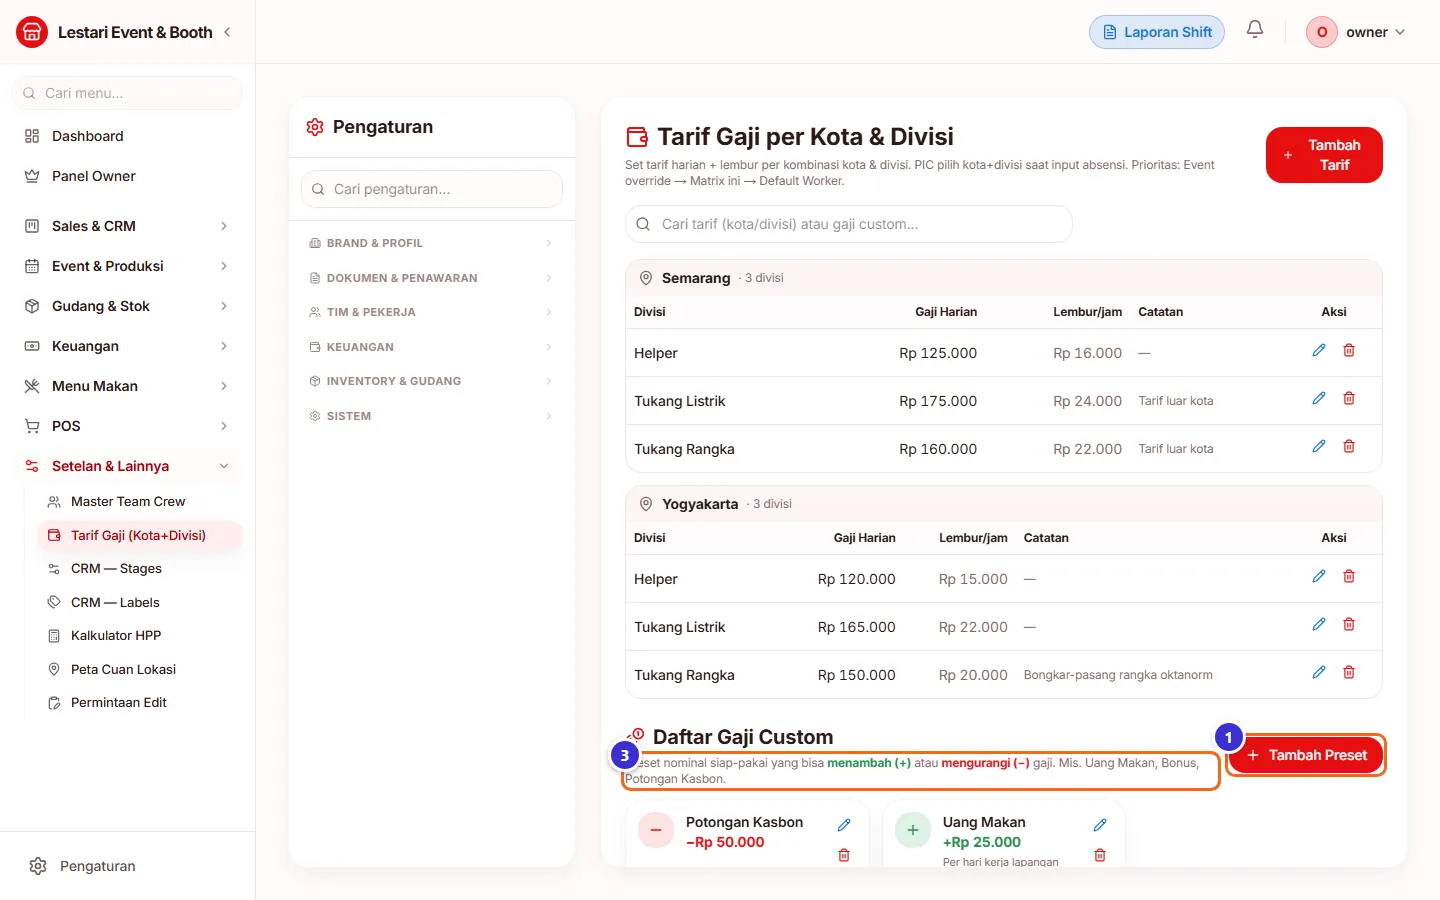Open the owner account dropdown
The width and height of the screenshot is (1440, 900).
point(1357,32)
